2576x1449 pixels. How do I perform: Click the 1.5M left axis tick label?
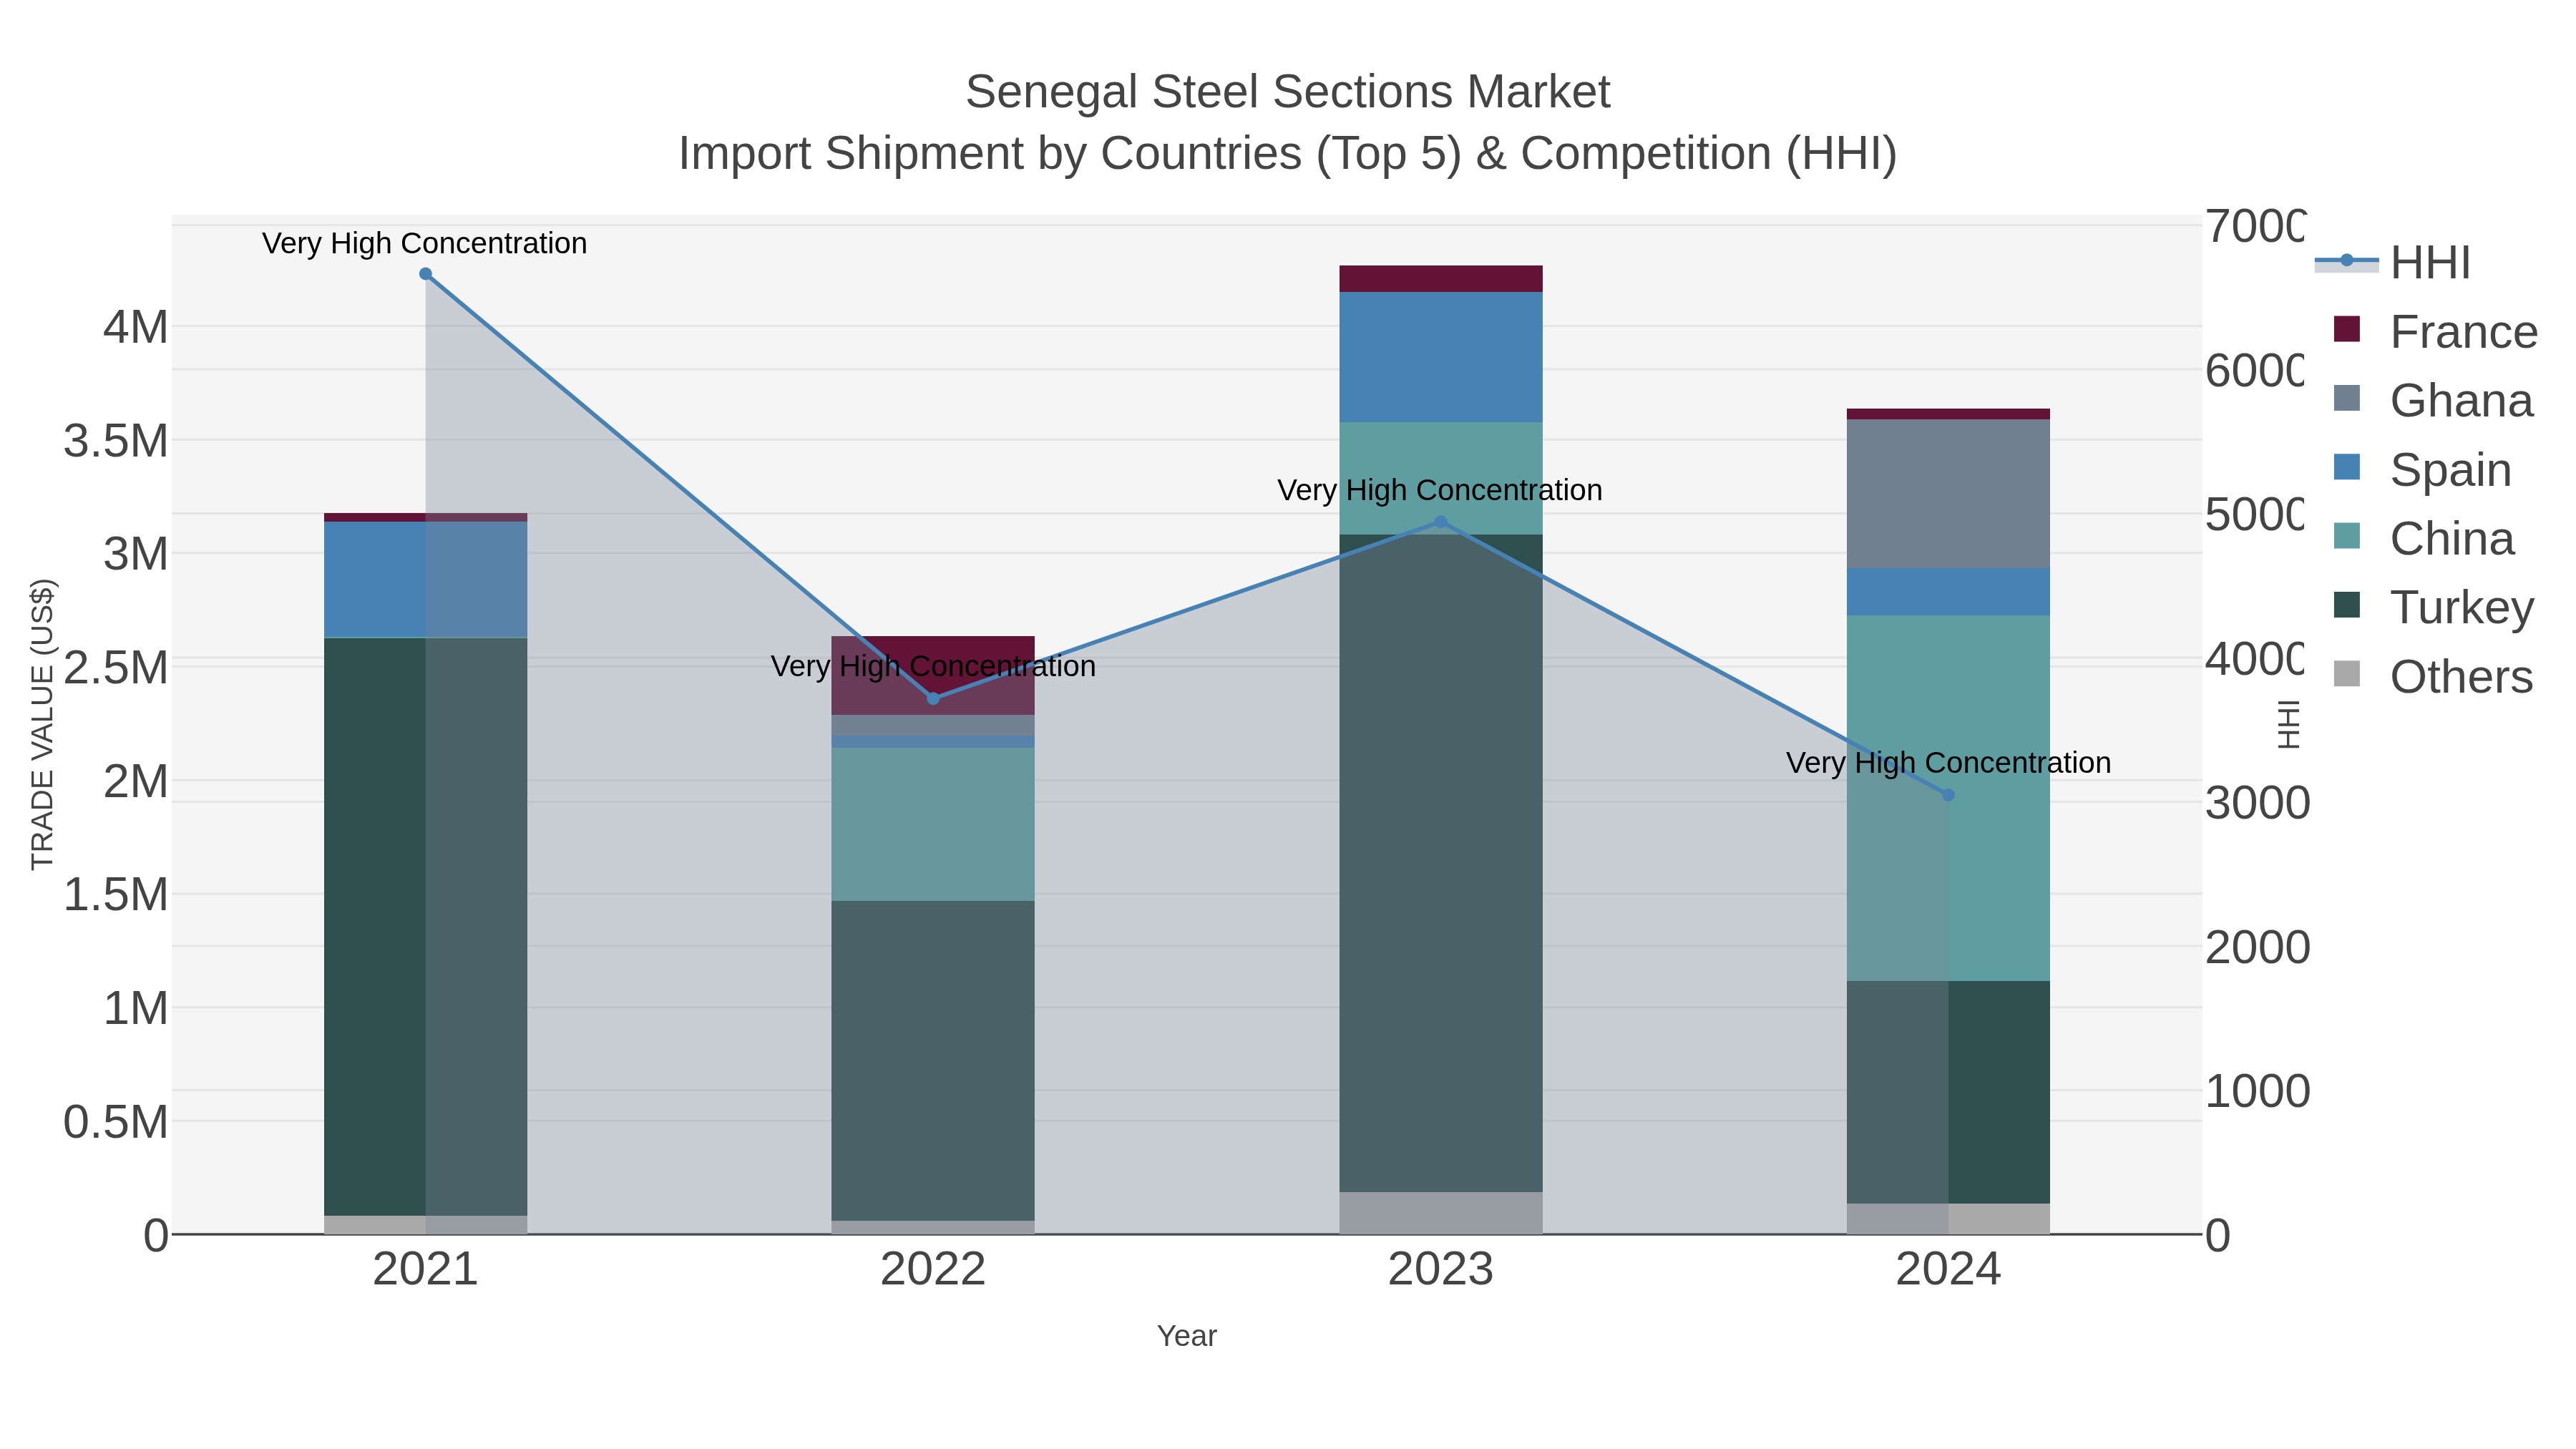pyautogui.click(x=116, y=894)
